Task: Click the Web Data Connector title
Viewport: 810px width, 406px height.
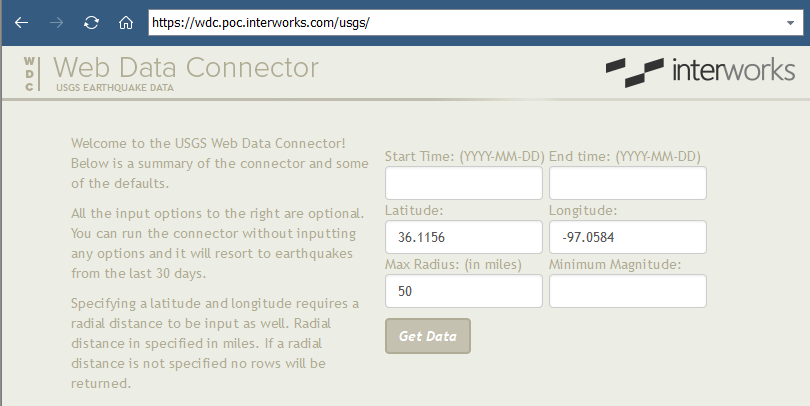Action: (186, 68)
